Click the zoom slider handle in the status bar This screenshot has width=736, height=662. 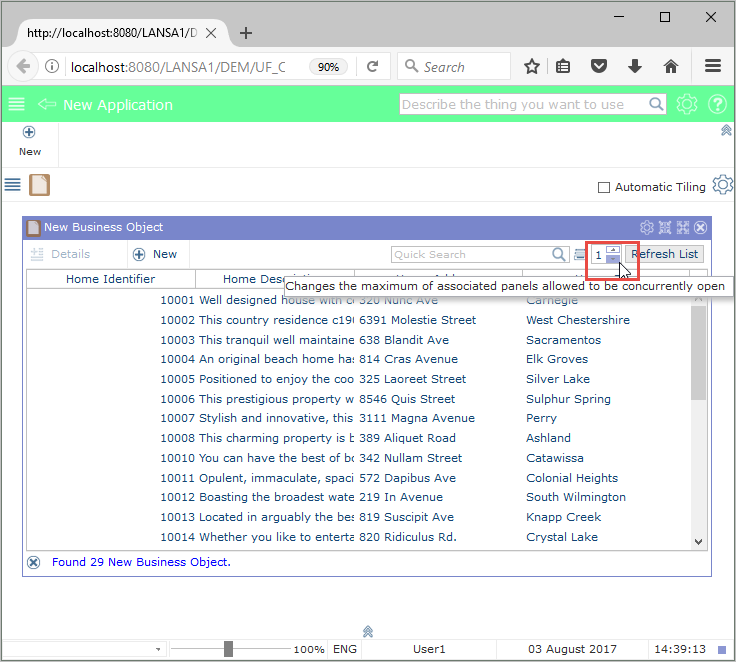(228, 649)
